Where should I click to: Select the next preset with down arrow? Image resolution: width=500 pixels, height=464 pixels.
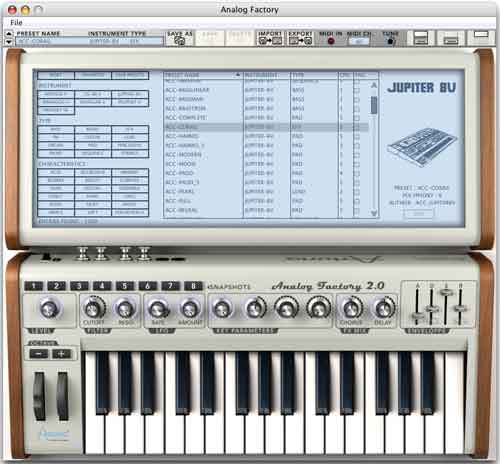click(x=9, y=41)
